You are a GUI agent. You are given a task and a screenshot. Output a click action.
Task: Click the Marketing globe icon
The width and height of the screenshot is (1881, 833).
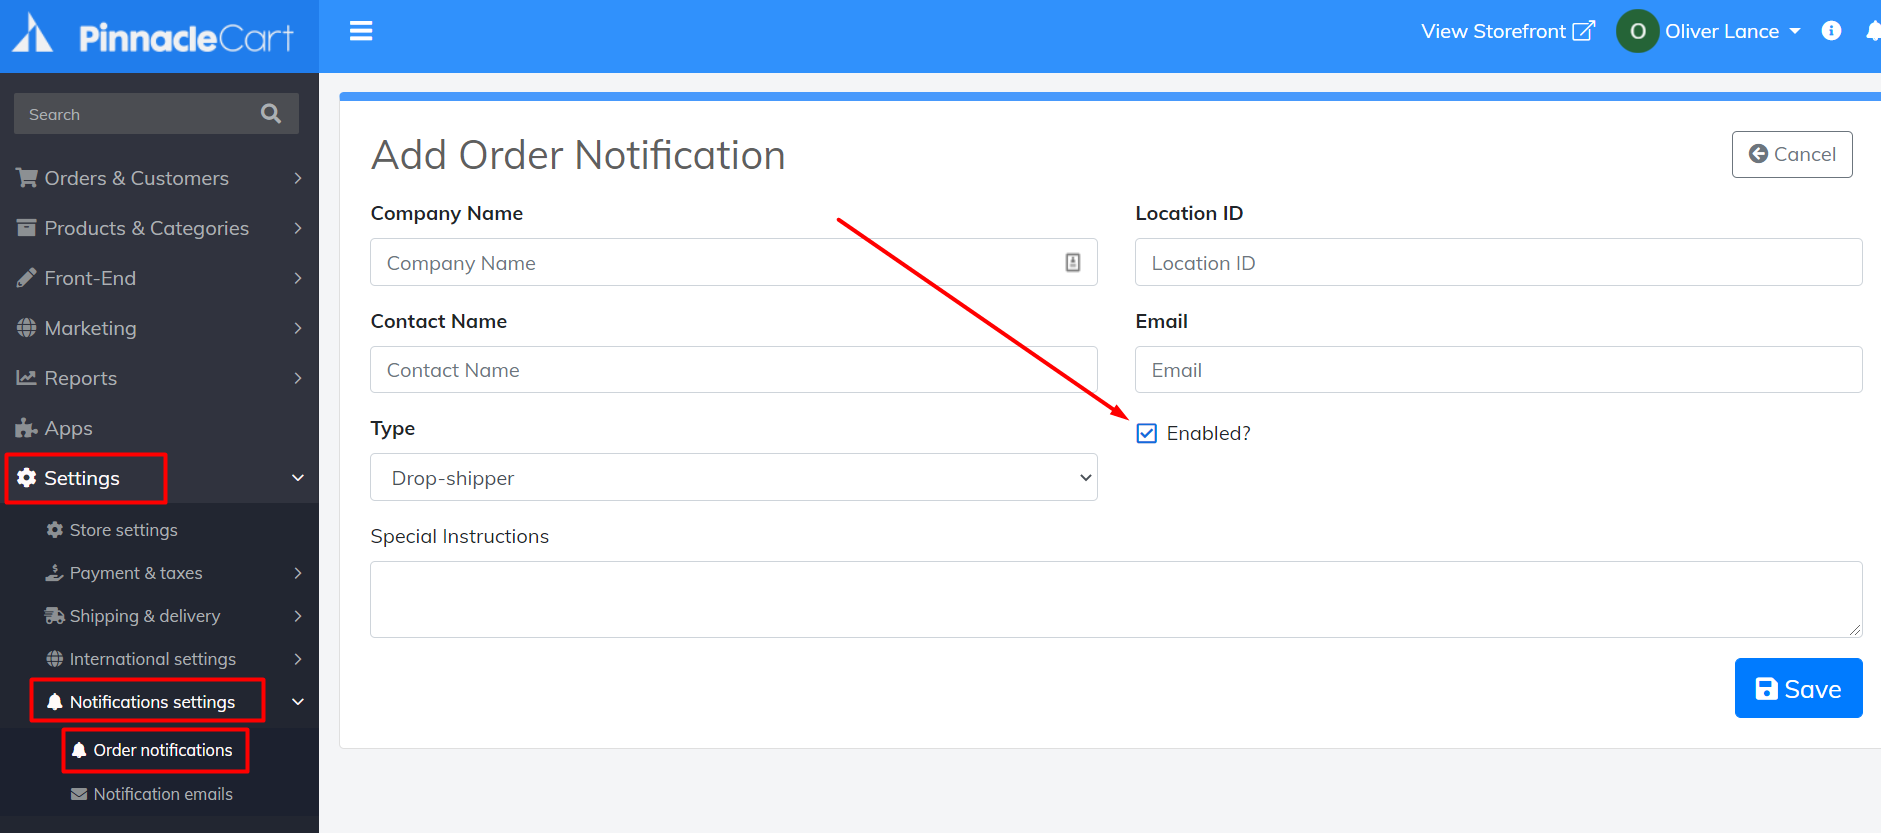coord(27,328)
